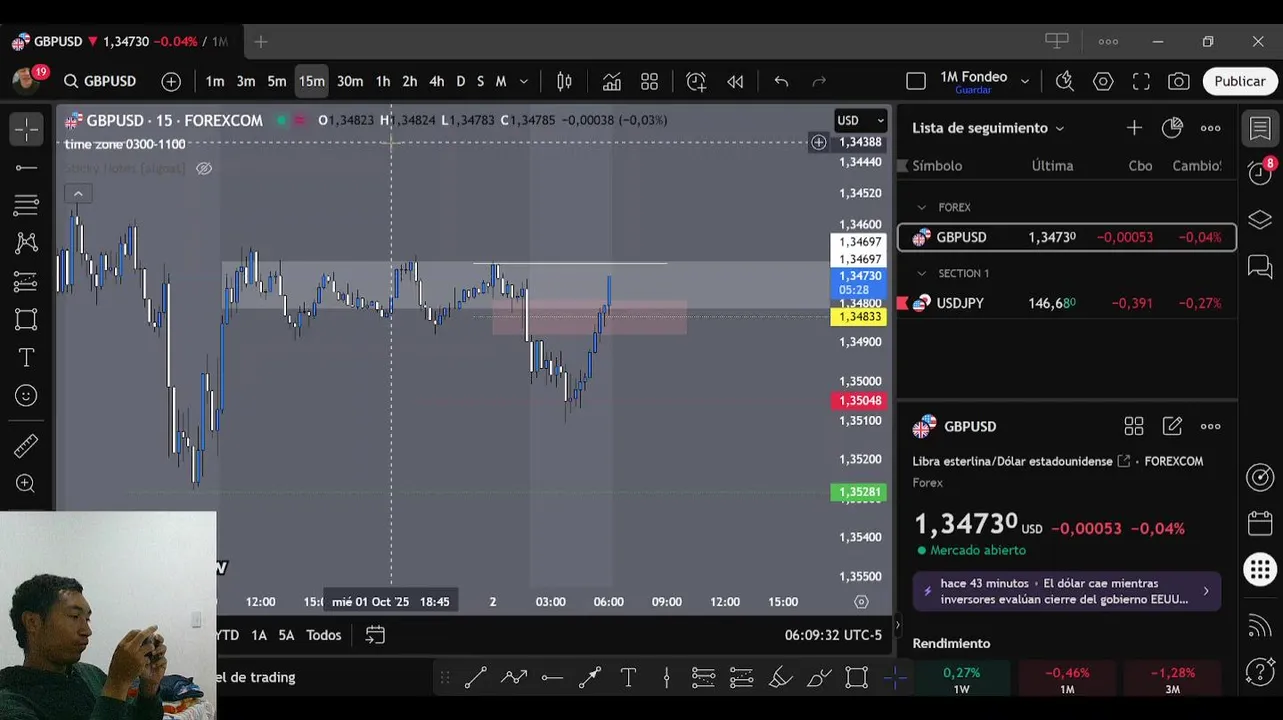Open the Indicators menu
Viewport: 1283px width, 720px height.
[x=611, y=81]
